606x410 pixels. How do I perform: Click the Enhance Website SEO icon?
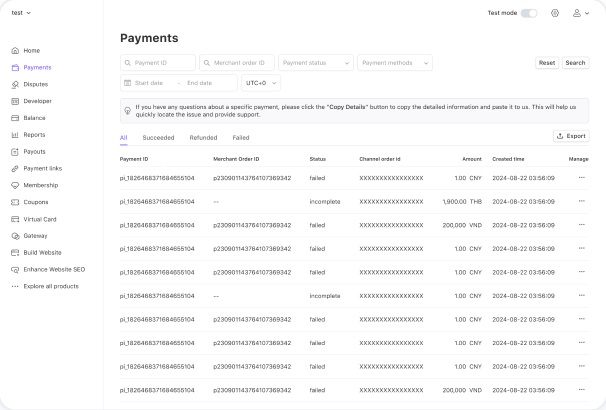tap(15, 270)
